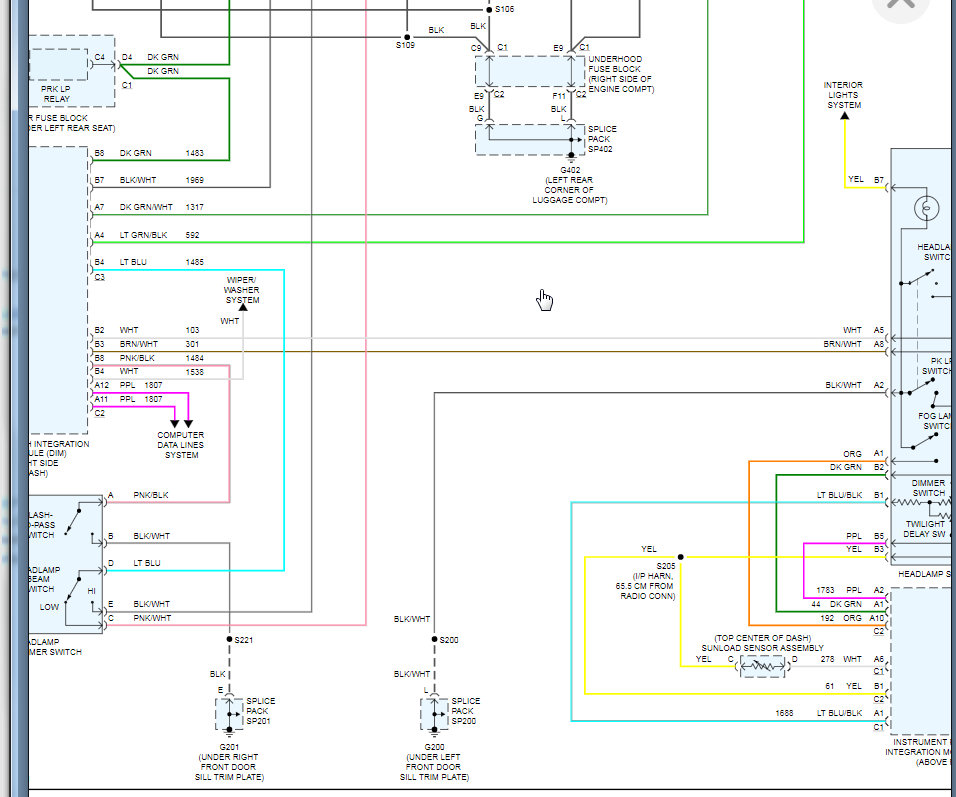Close the diagram viewer with the X button
The height and width of the screenshot is (797, 956).
point(902,5)
